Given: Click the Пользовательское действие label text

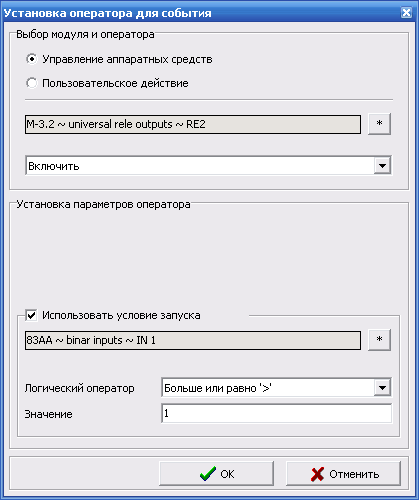Looking at the screenshot, I should [x=115, y=83].
